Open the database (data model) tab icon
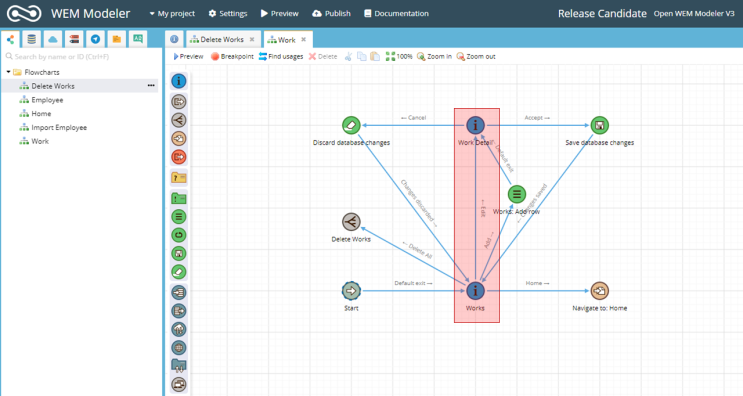 [x=31, y=39]
